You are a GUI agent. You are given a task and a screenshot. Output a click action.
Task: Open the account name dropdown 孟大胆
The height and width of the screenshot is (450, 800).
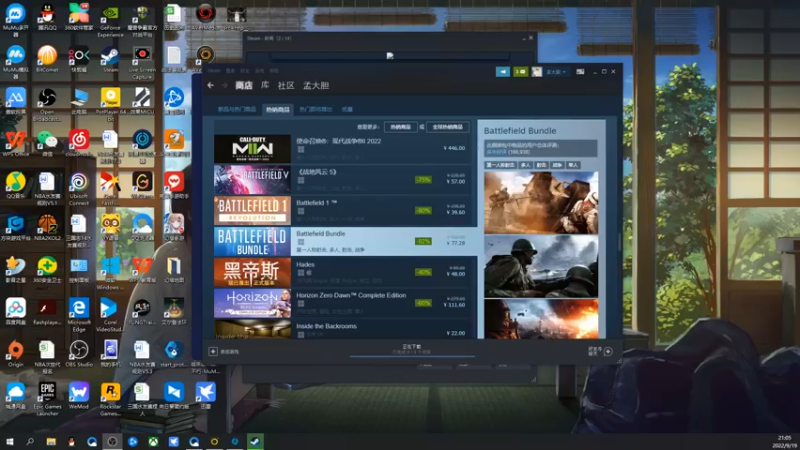556,72
